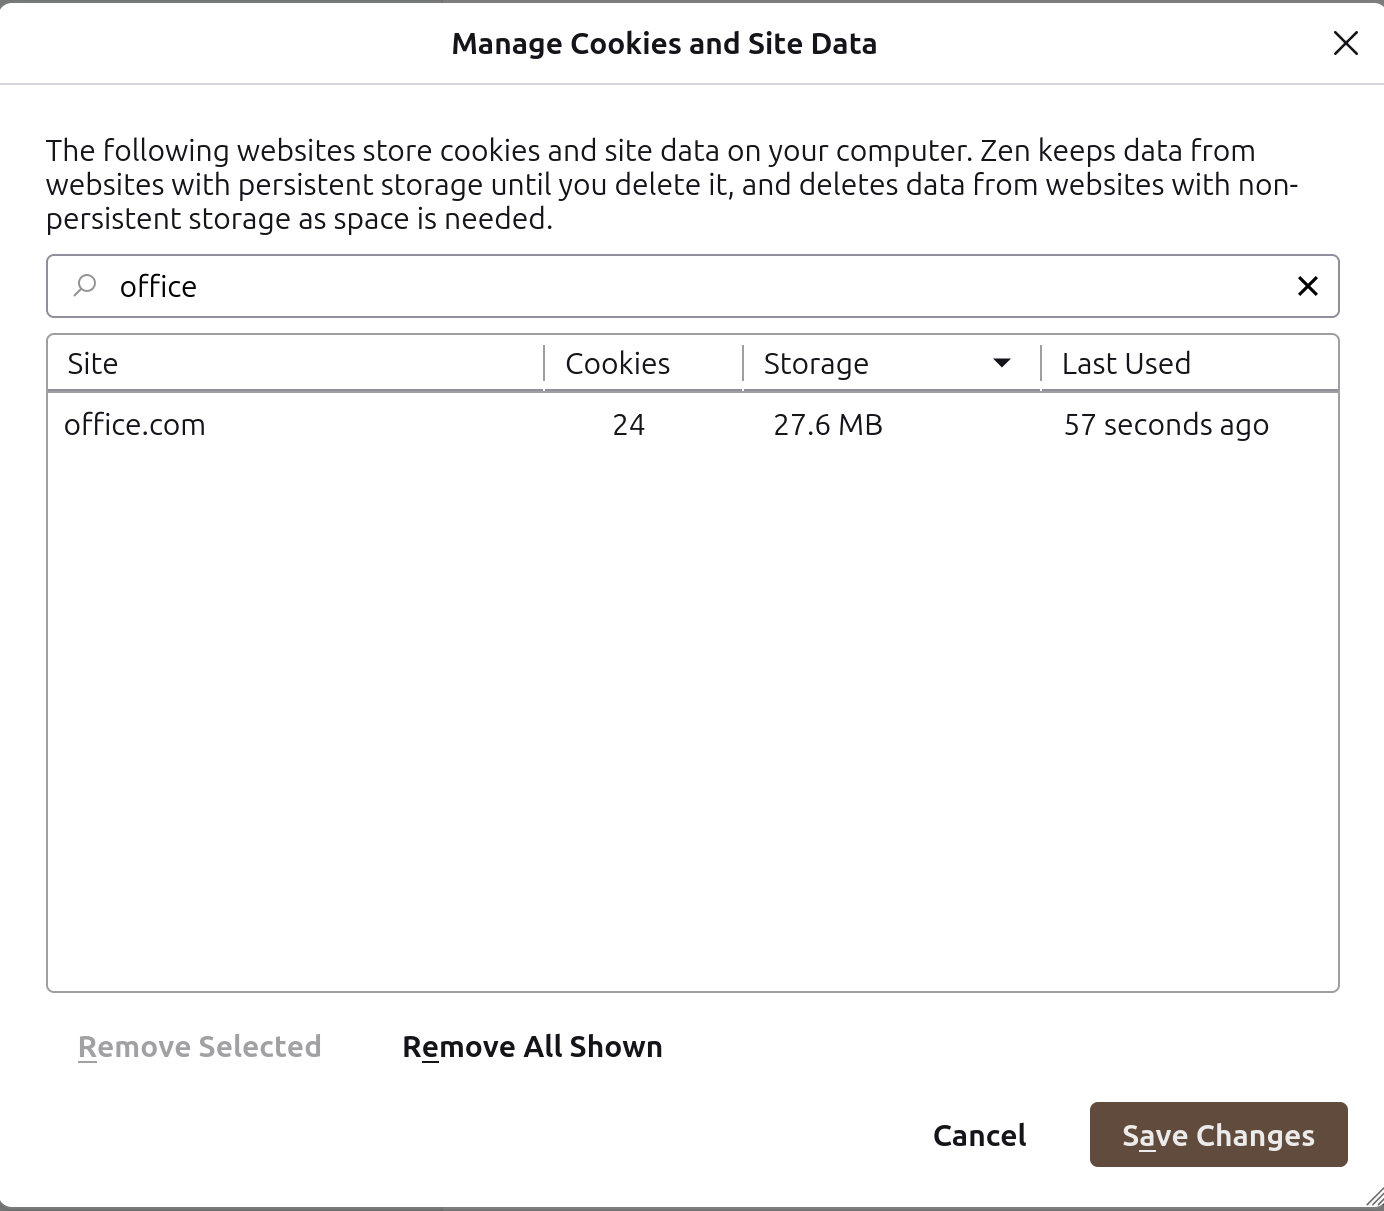The width and height of the screenshot is (1384, 1211).
Task: Click the '57 seconds ago' last used value
Action: [1166, 425]
